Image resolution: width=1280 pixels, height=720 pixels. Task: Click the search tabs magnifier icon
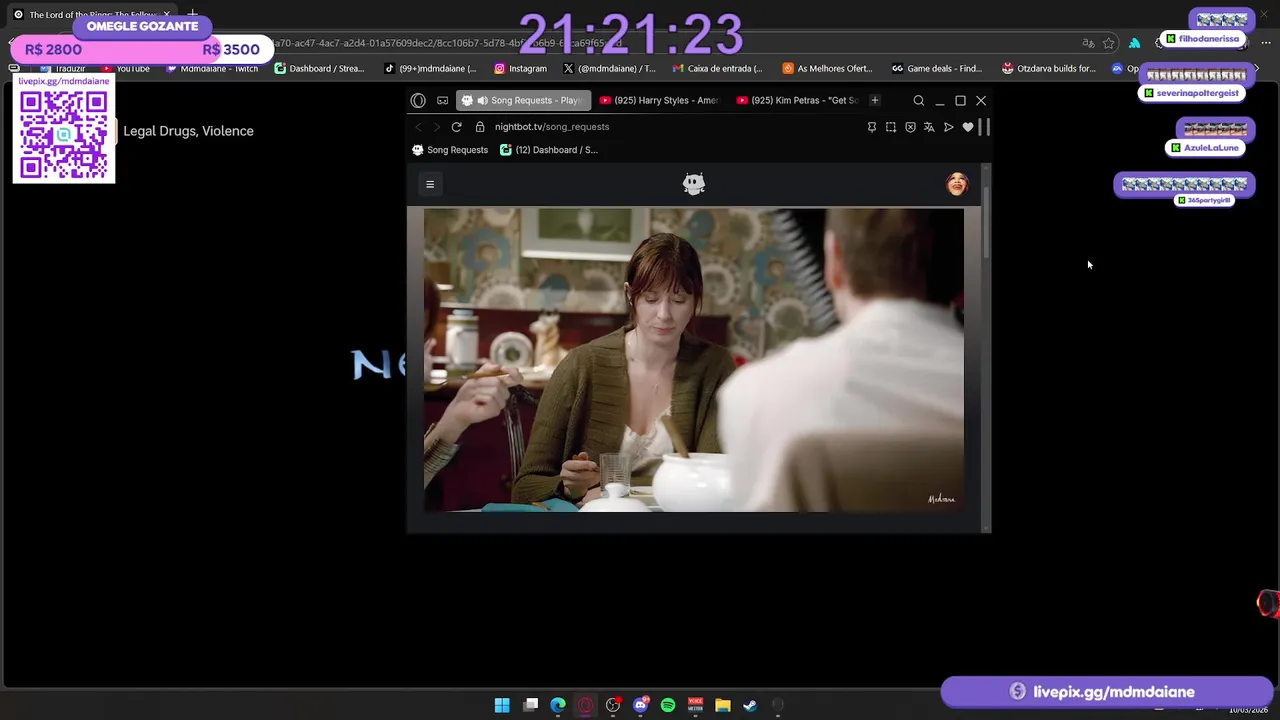pyautogui.click(x=919, y=100)
